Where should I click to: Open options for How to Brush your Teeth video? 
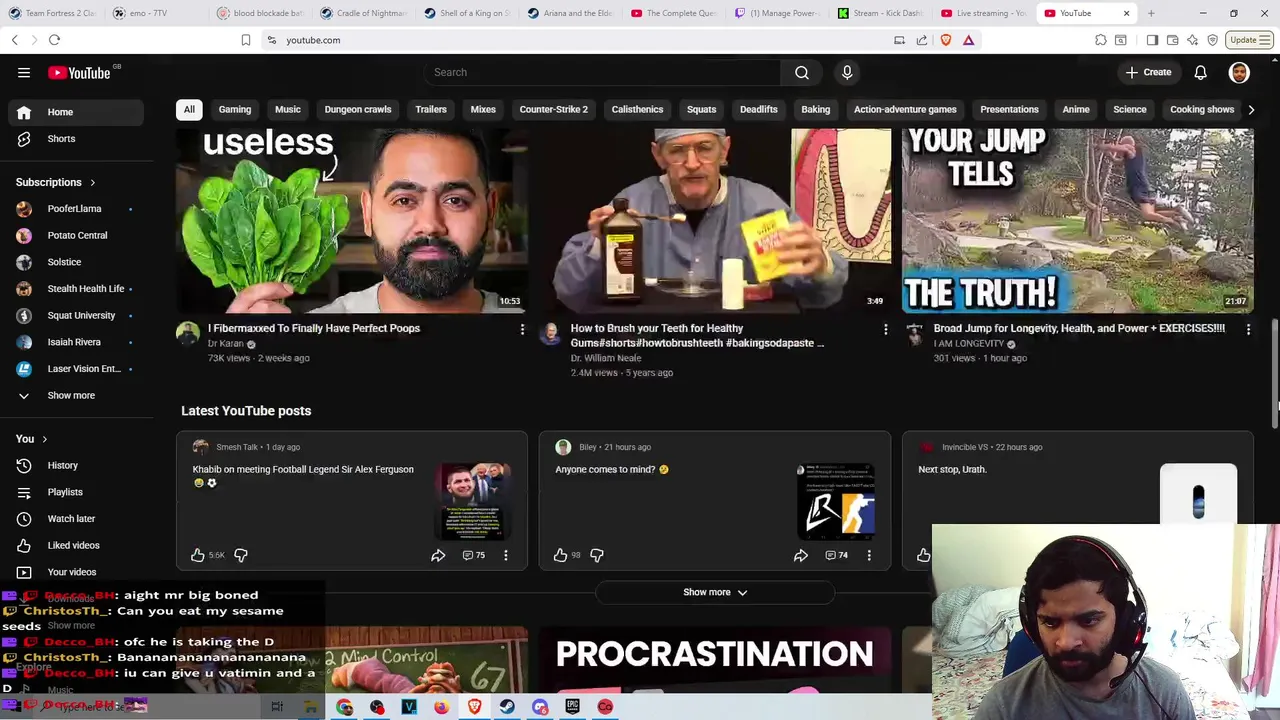pos(885,329)
